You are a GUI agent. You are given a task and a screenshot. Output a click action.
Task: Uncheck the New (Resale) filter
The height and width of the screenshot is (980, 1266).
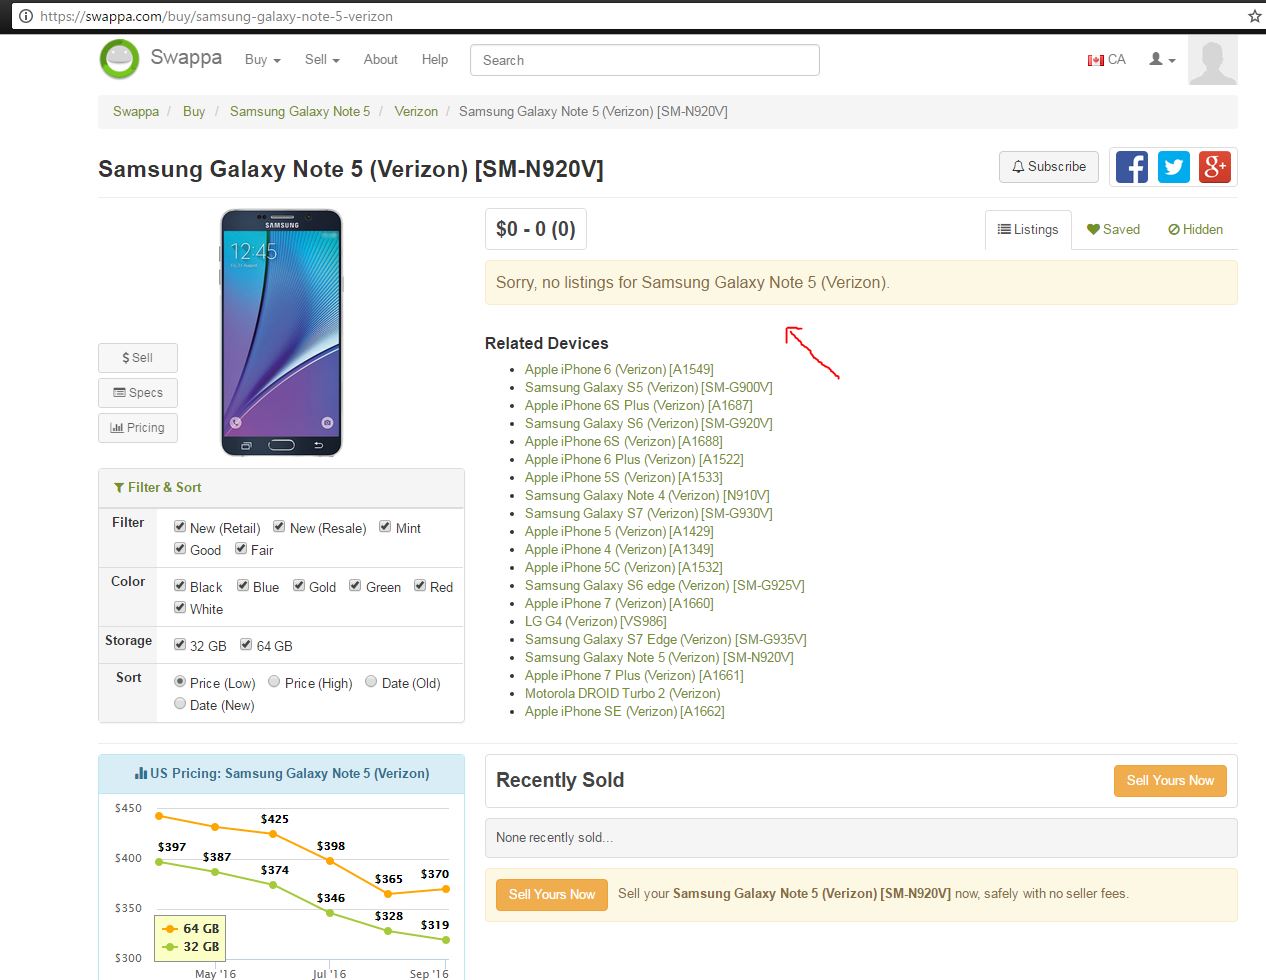pyautogui.click(x=280, y=527)
